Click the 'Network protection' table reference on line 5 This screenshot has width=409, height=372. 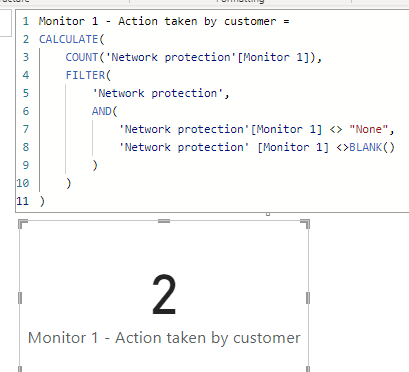(157, 93)
